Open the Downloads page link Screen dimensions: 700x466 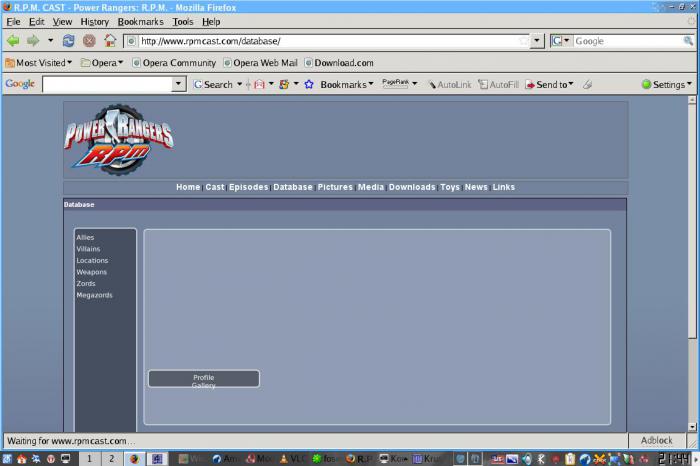click(412, 187)
